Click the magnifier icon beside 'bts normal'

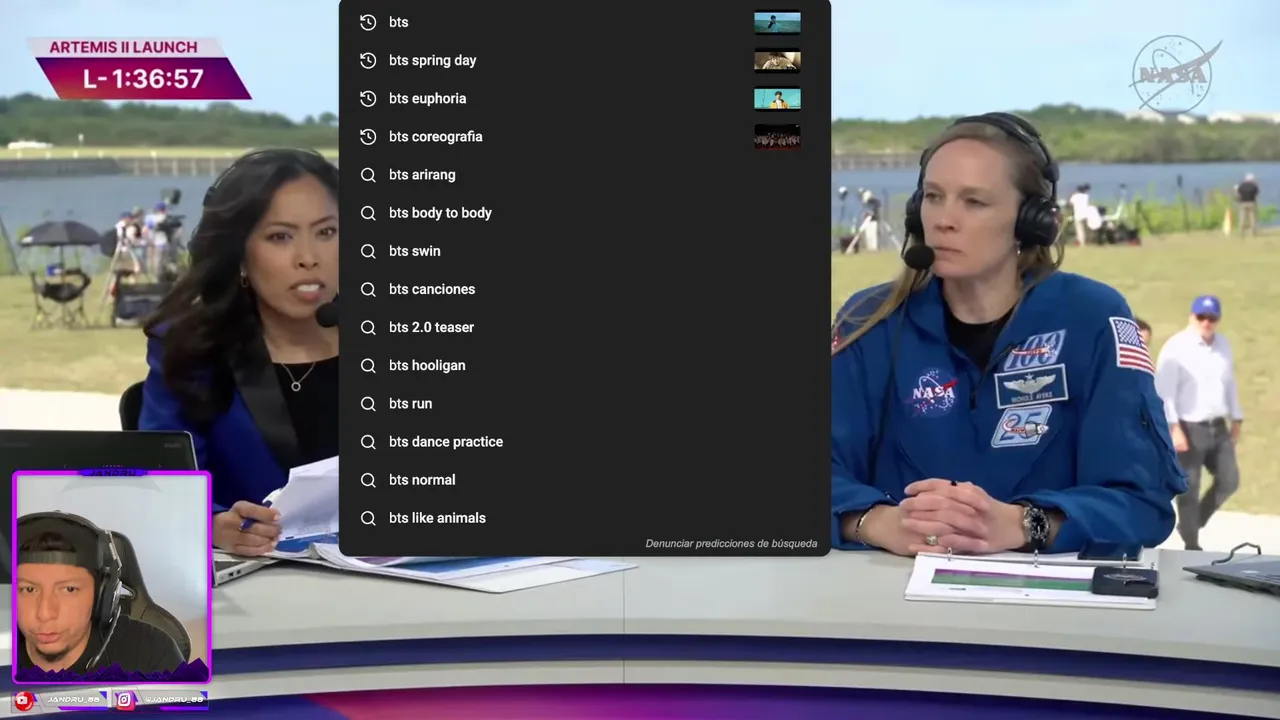(x=368, y=479)
